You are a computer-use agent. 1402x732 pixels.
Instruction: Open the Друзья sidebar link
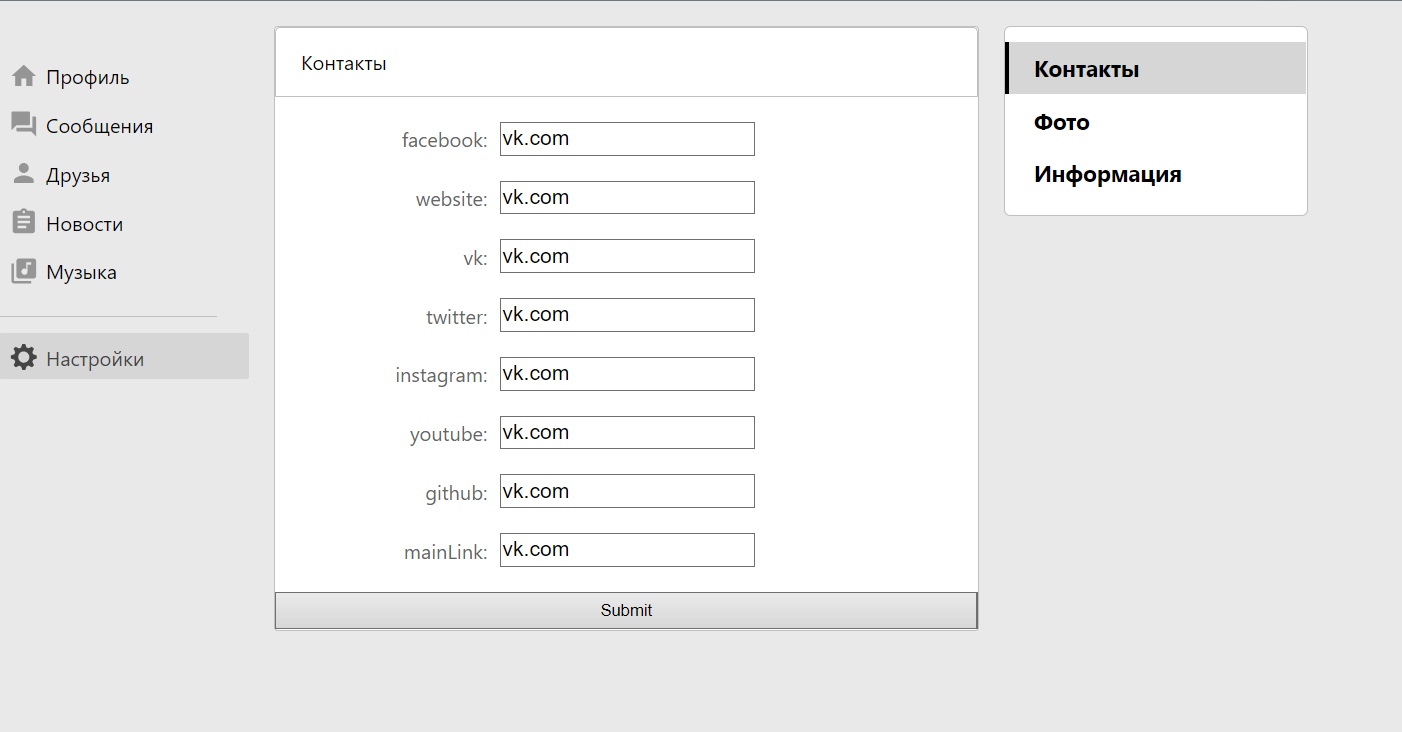coord(78,175)
